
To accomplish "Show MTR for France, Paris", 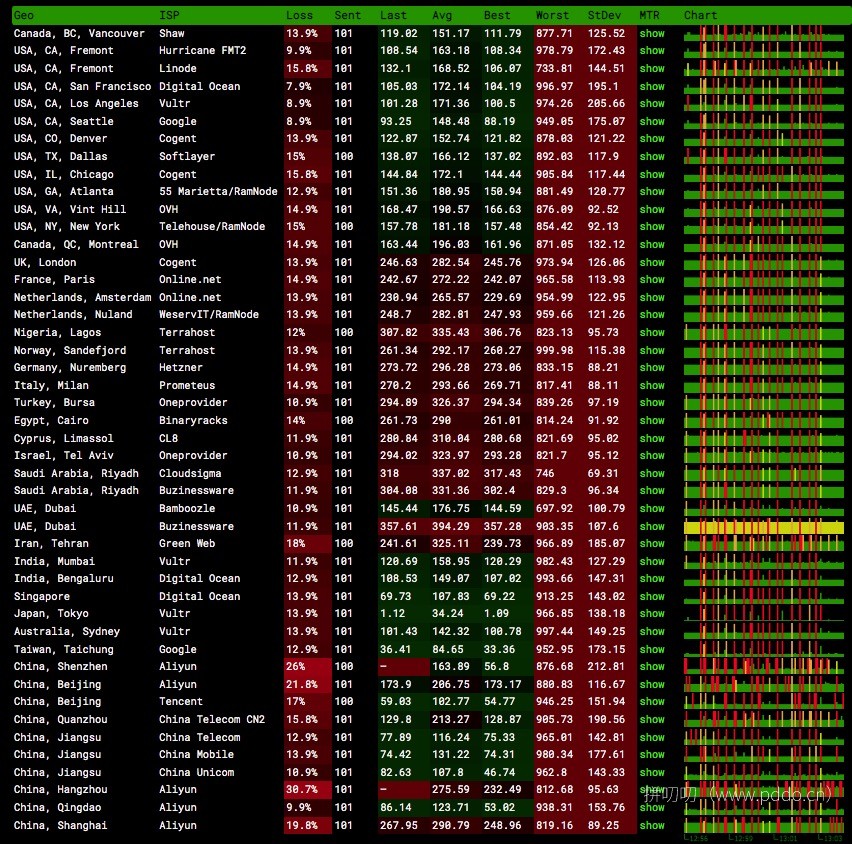I will pyautogui.click(x=652, y=279).
